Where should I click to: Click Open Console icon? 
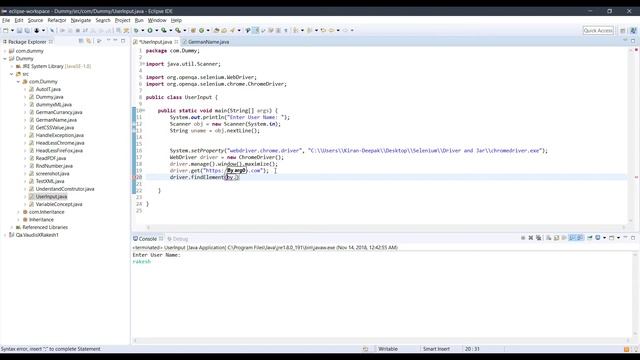coord(611,238)
